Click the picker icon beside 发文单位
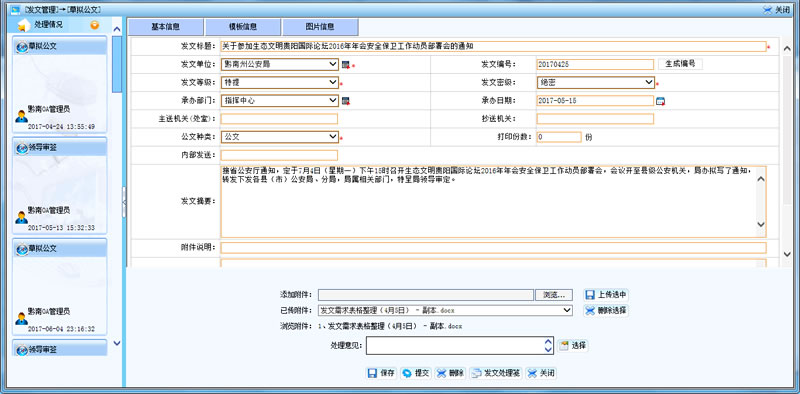Viewport: 800px width, 394px height. pos(346,65)
